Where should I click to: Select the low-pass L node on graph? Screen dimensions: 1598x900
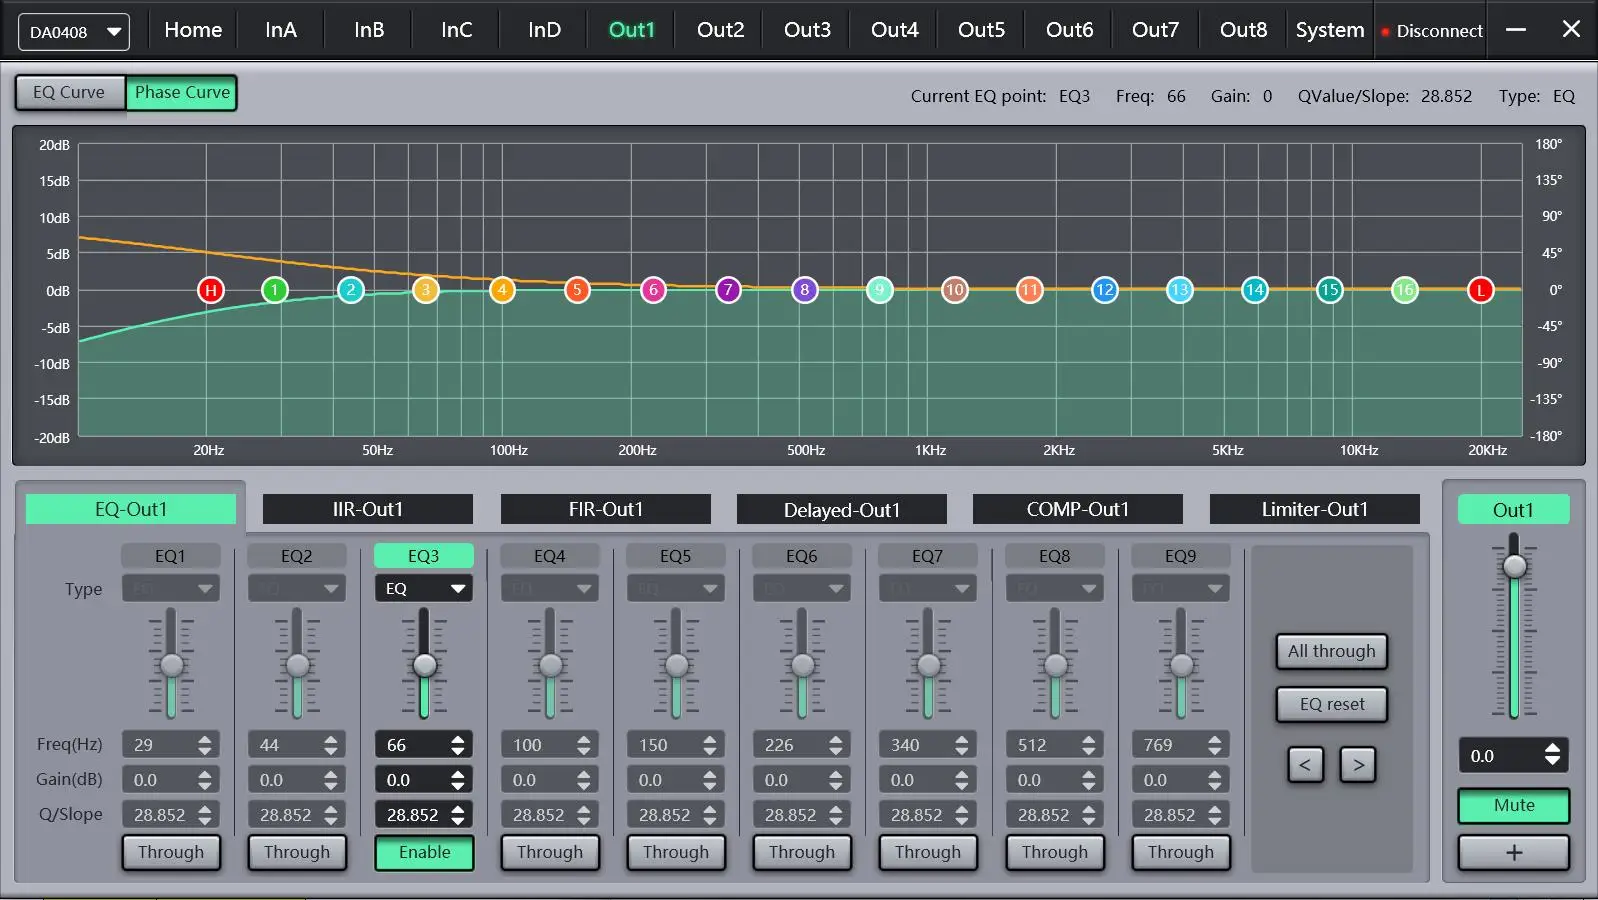point(1480,290)
